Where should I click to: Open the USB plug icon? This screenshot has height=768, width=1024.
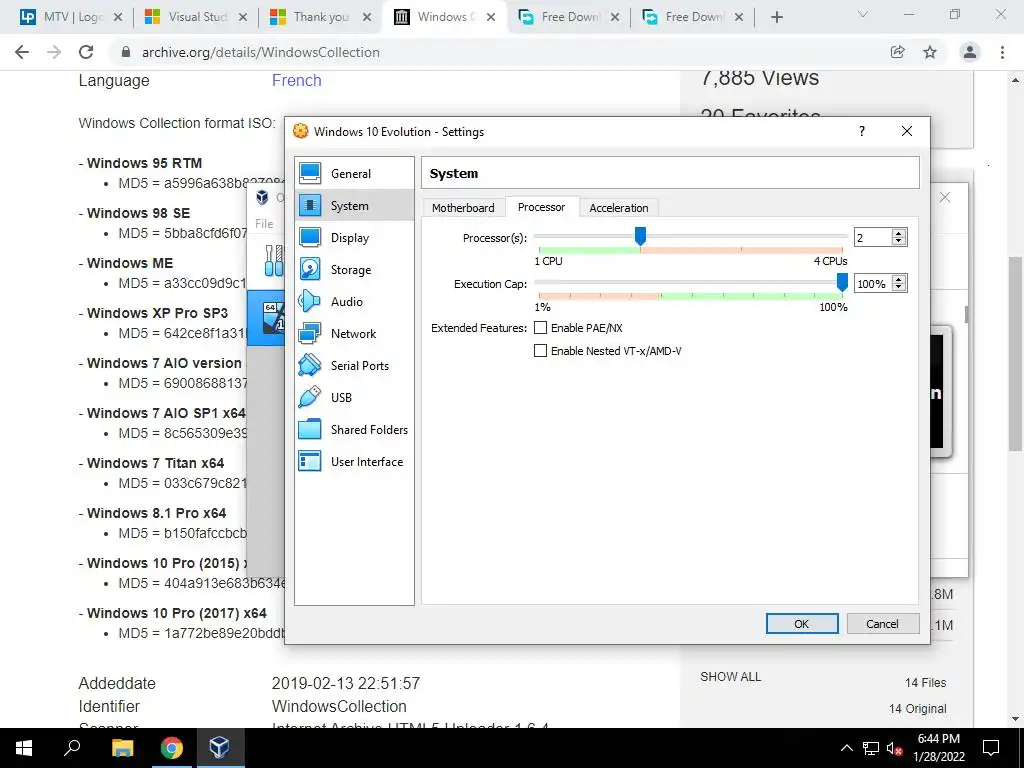pos(310,397)
